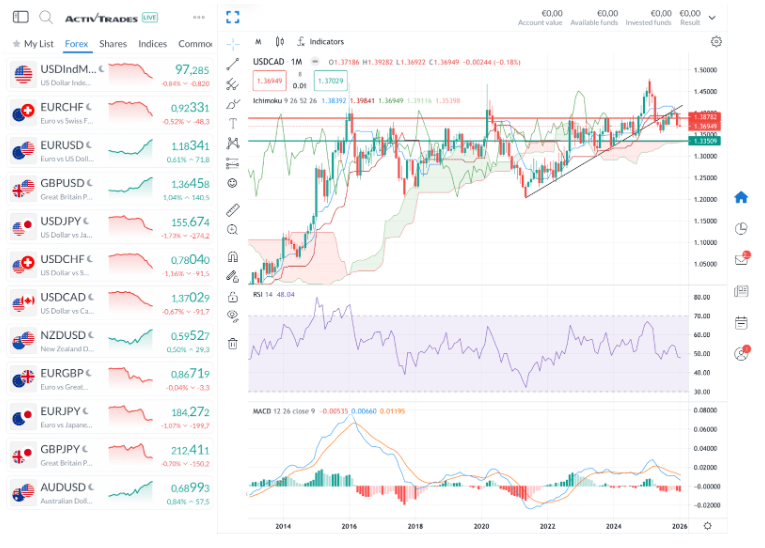Select the trend line drawing tool
The height and width of the screenshot is (548, 765).
tap(233, 63)
